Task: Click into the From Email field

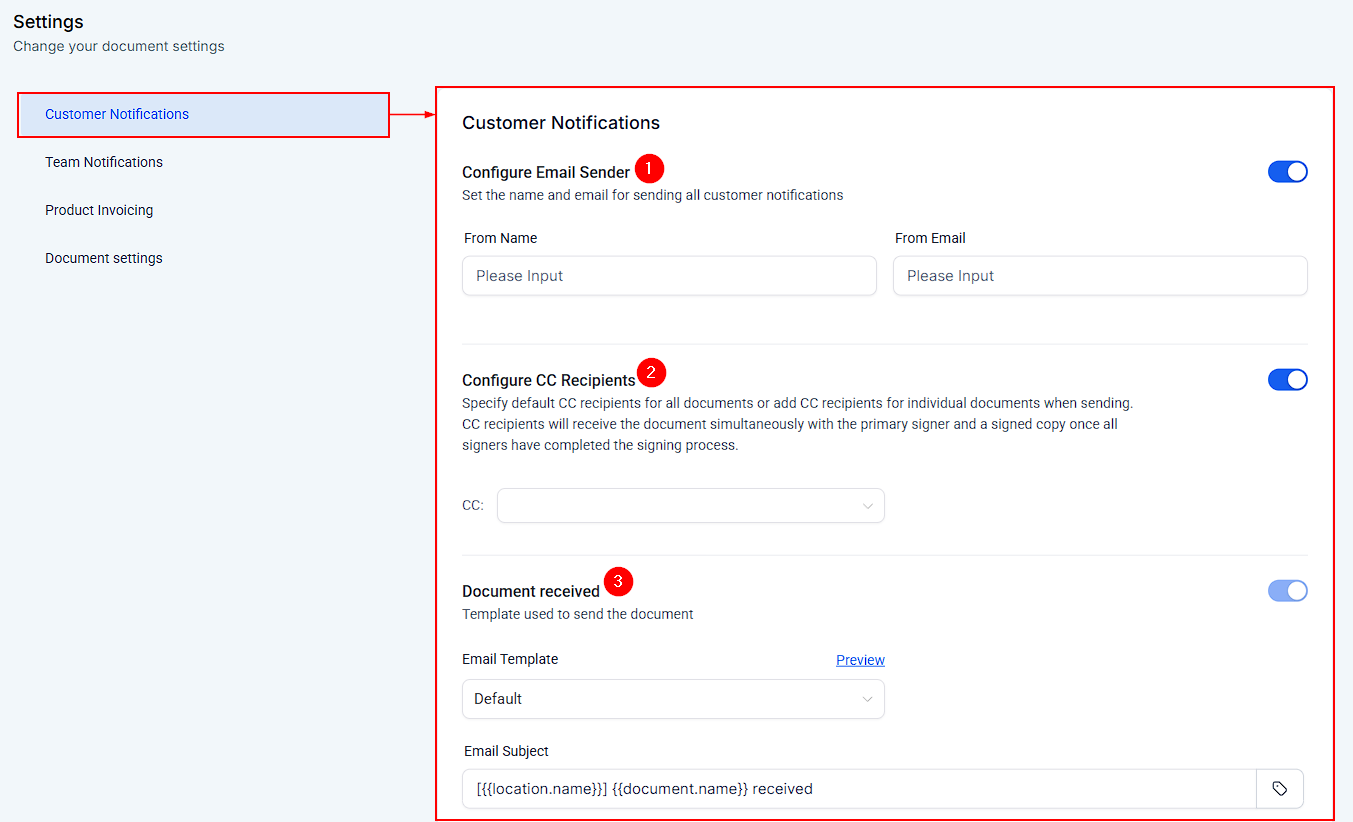Action: [1099, 276]
